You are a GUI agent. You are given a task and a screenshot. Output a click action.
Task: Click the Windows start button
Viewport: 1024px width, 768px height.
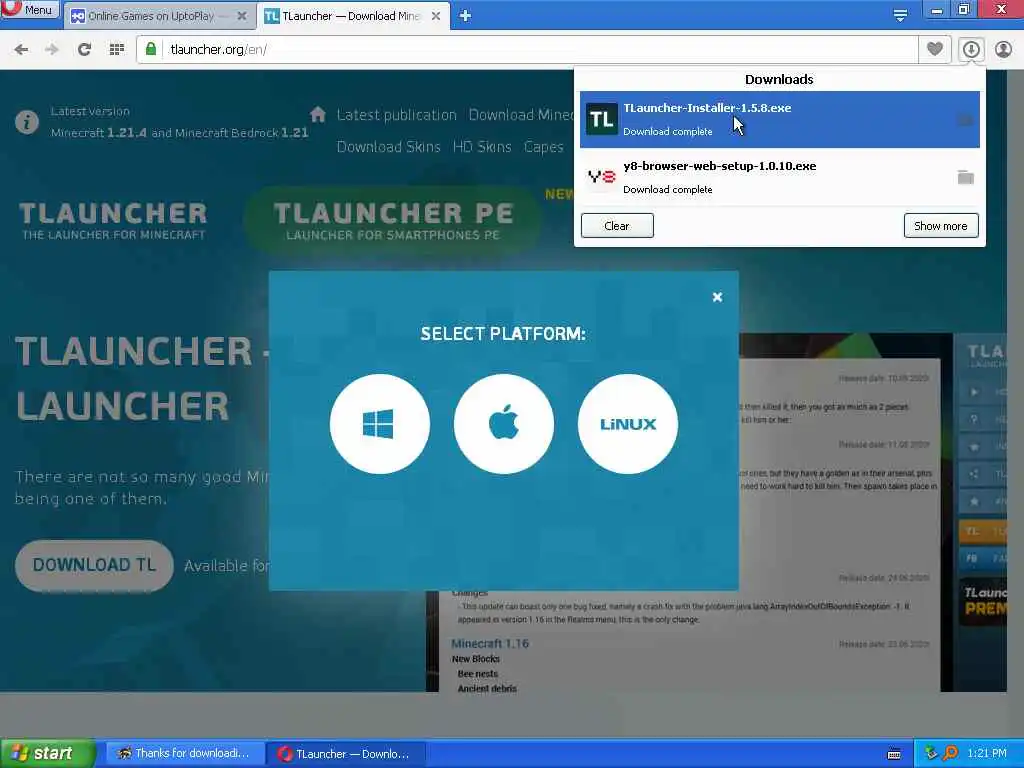[x=47, y=754]
